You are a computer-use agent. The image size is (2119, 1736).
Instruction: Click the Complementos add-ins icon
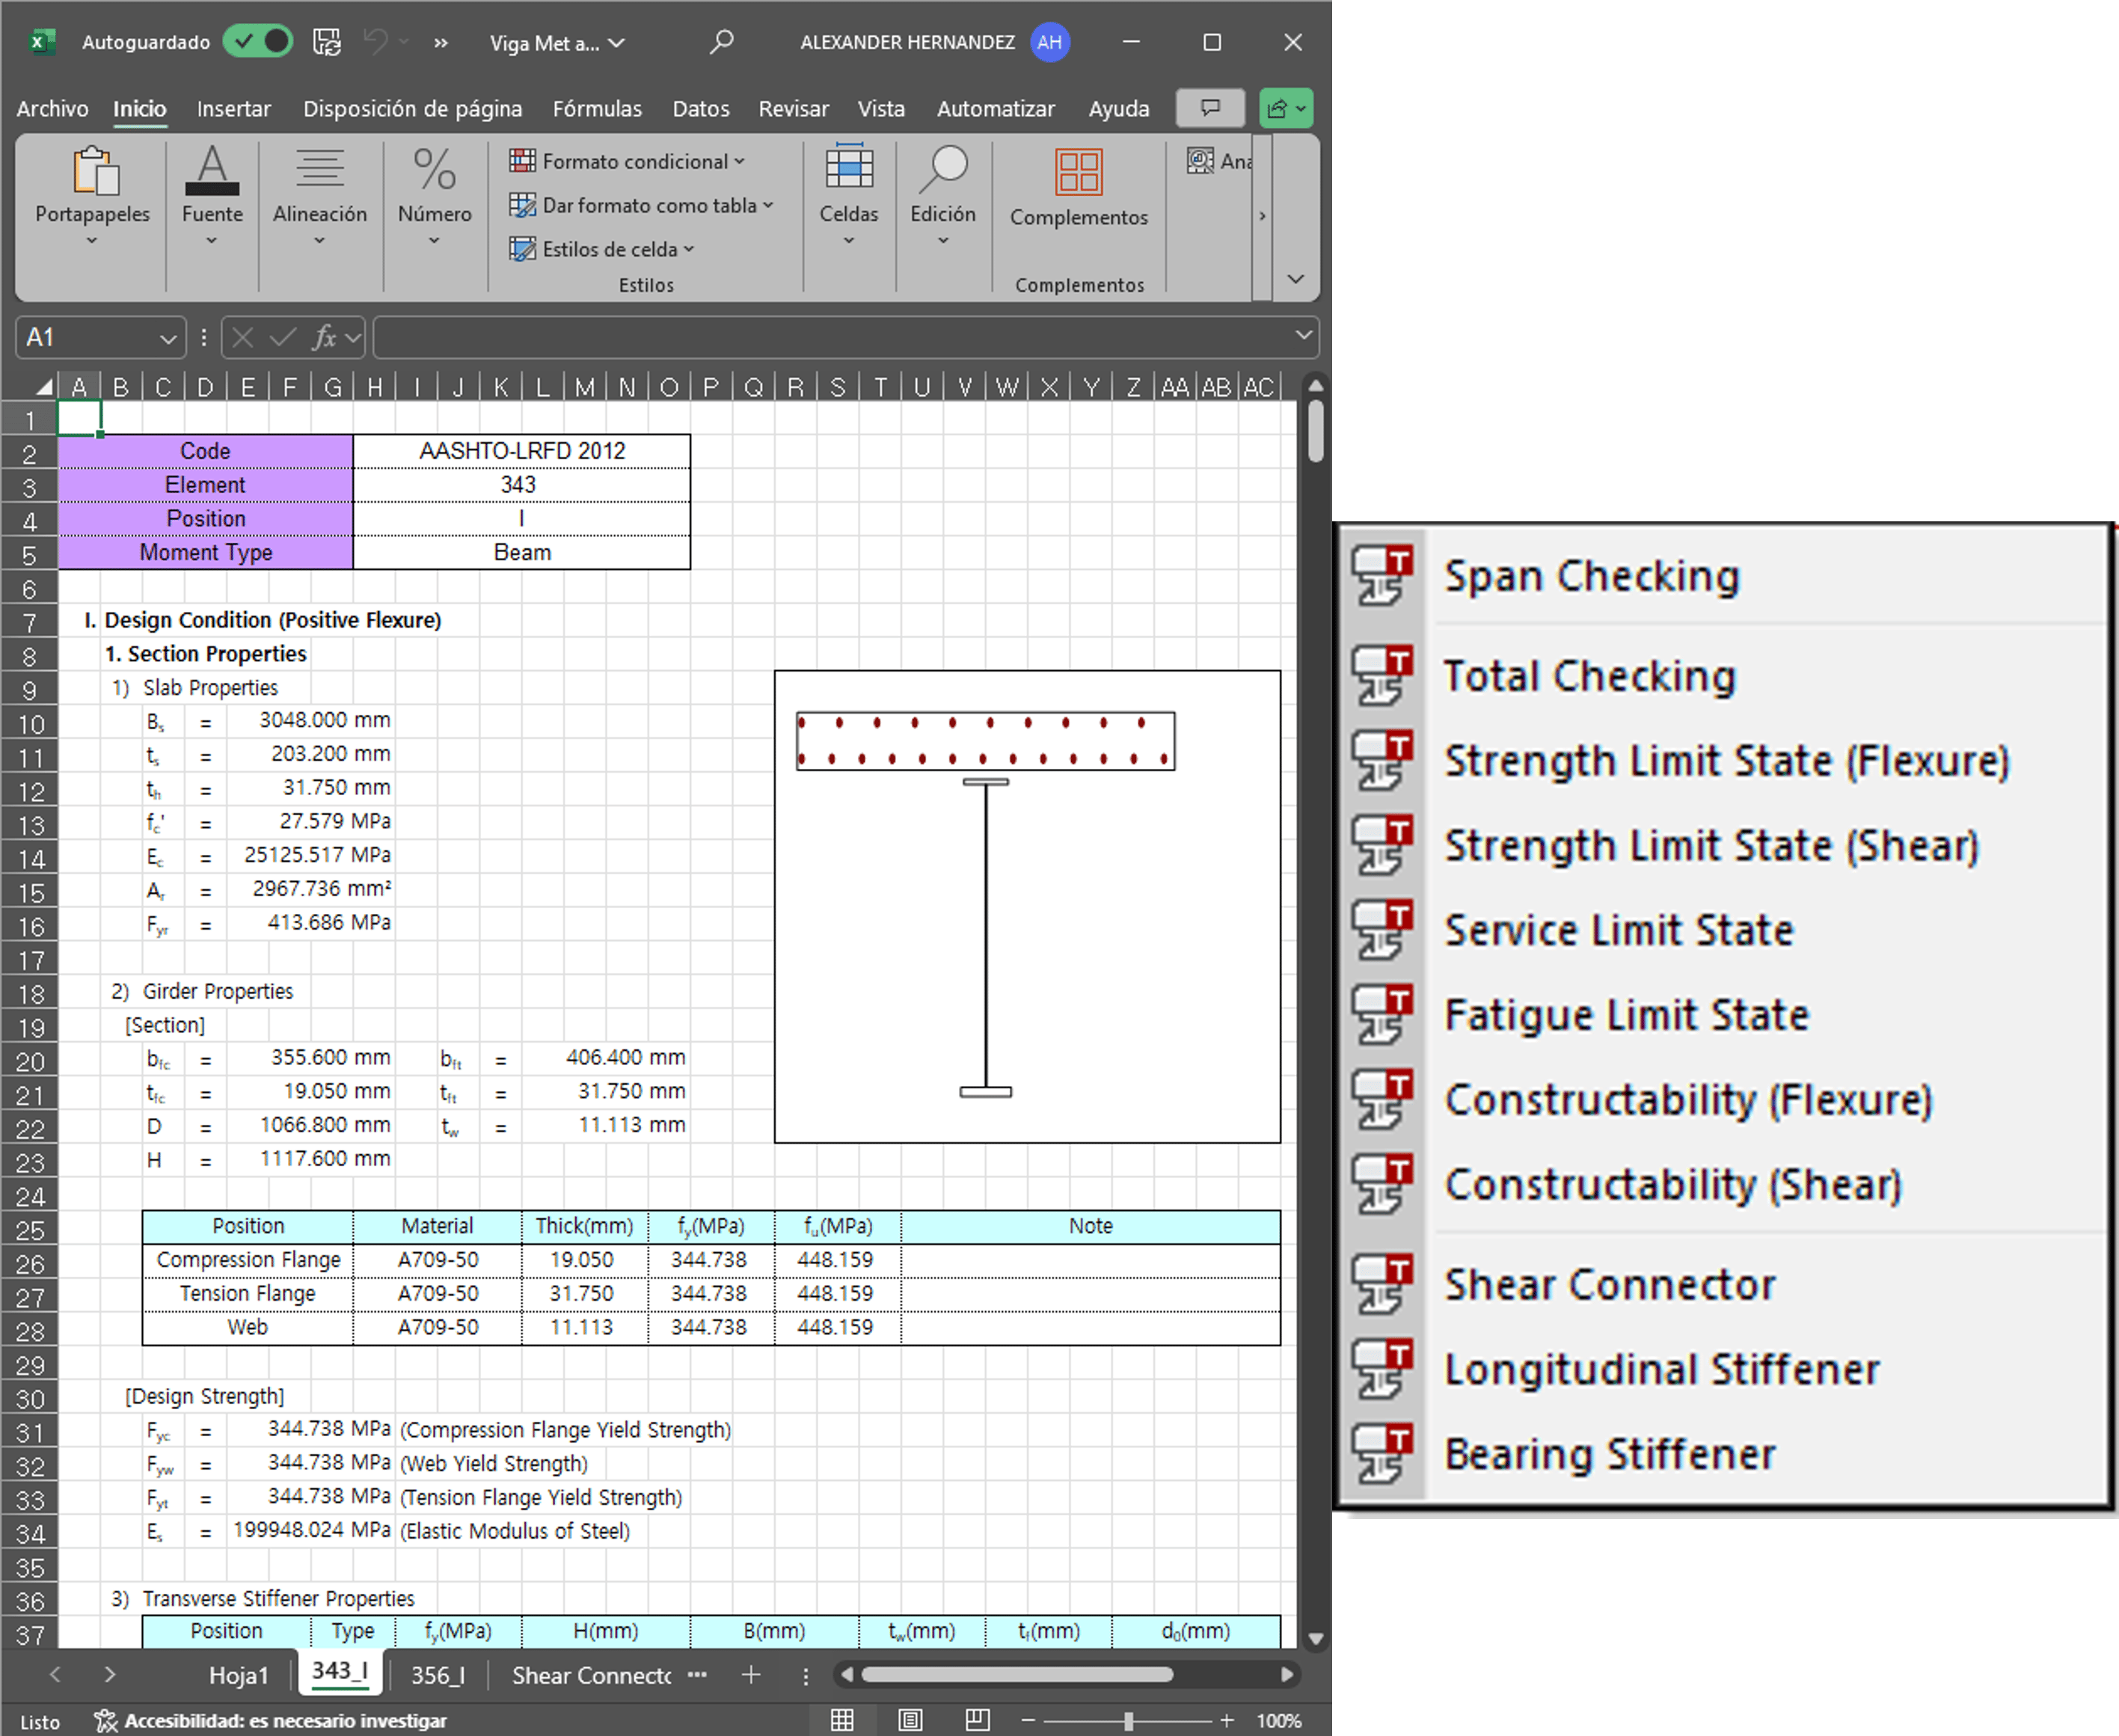point(1078,173)
